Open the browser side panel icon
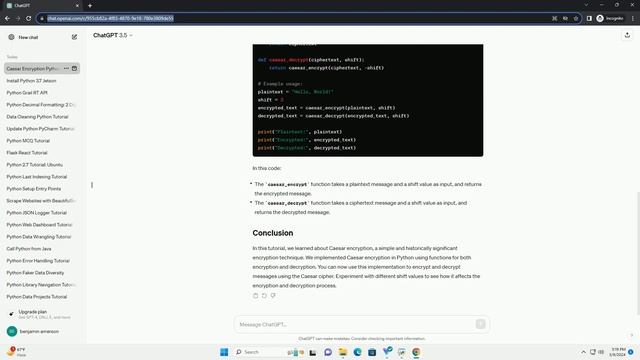Image resolution: width=640 pixels, height=360 pixels. pyautogui.click(x=589, y=18)
